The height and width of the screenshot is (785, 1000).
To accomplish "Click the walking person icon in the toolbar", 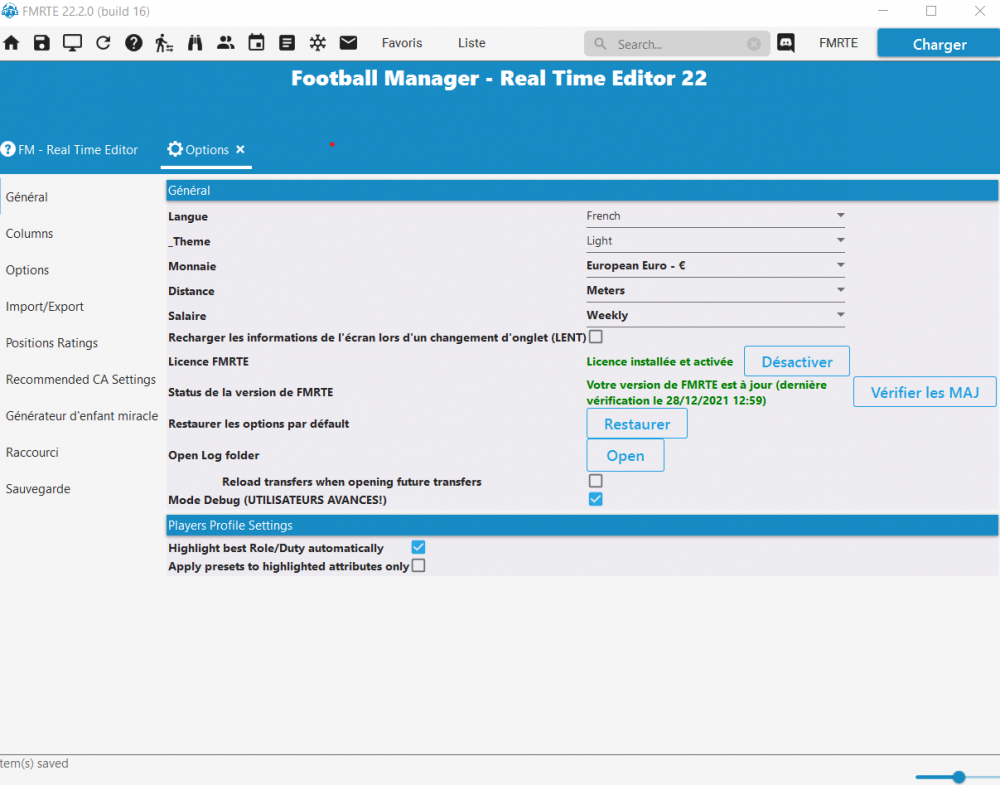I will (164, 43).
